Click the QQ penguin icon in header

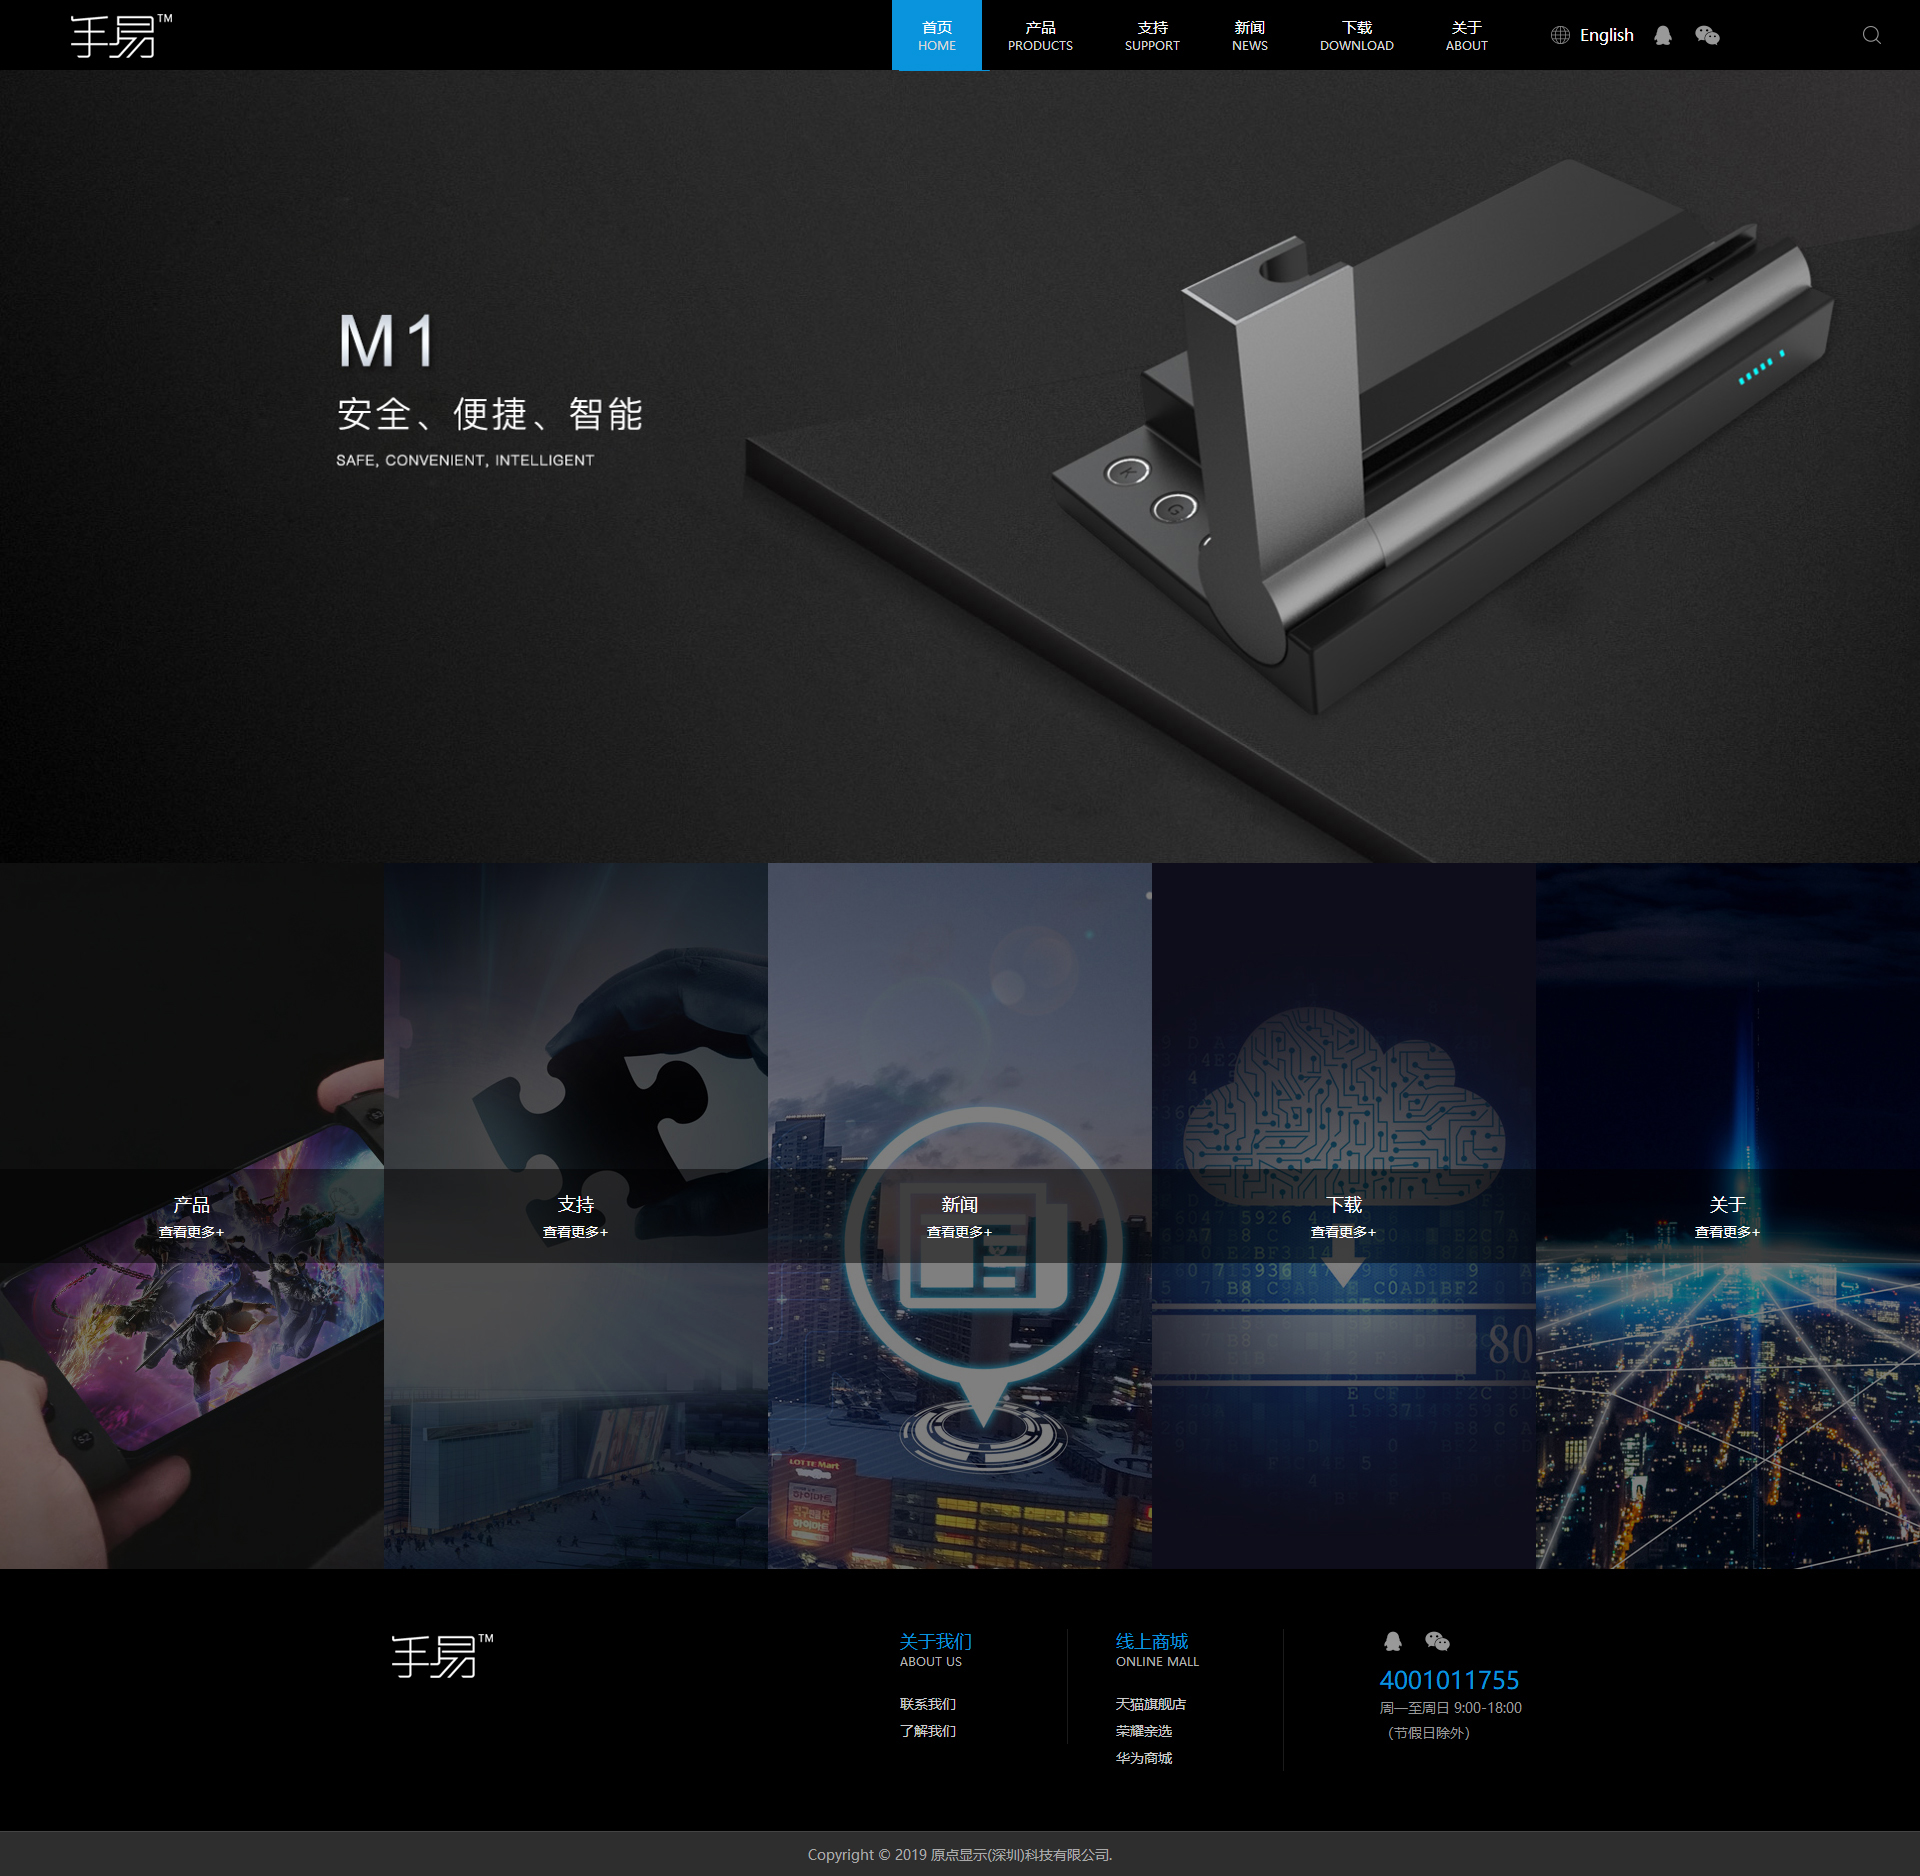[1662, 36]
